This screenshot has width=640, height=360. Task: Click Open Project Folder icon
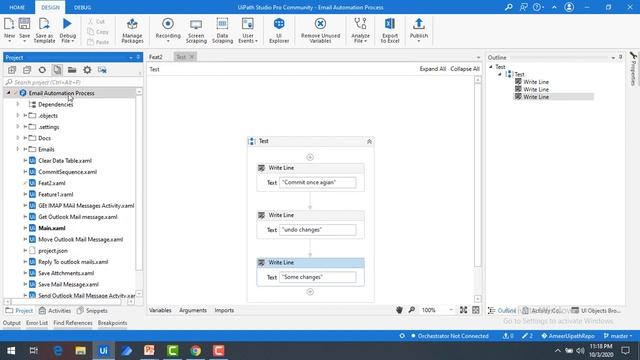[72, 70]
